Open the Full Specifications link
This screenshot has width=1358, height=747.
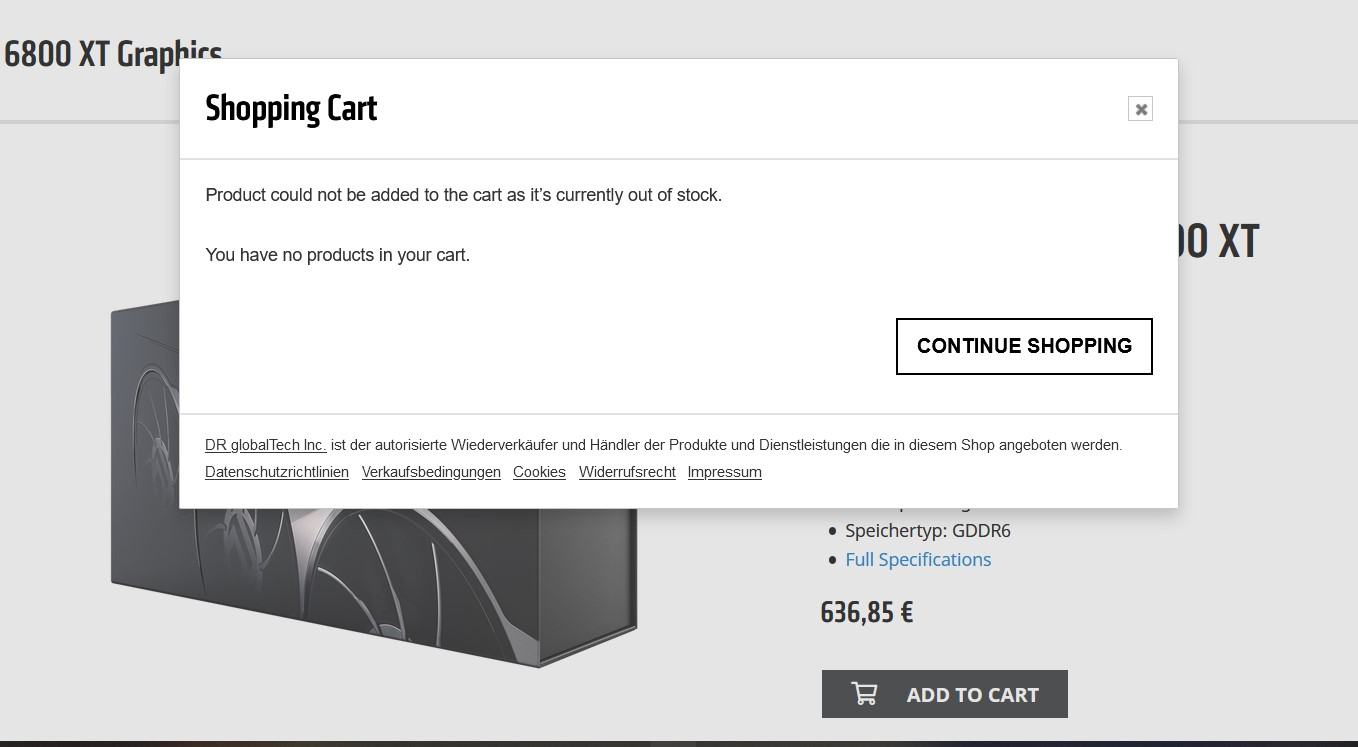[x=917, y=559]
